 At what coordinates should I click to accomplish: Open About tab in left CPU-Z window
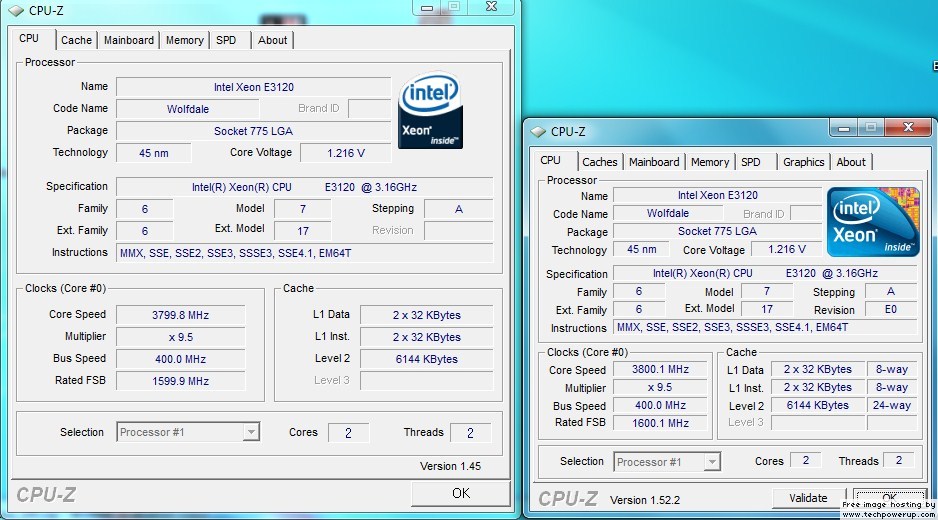(x=272, y=40)
